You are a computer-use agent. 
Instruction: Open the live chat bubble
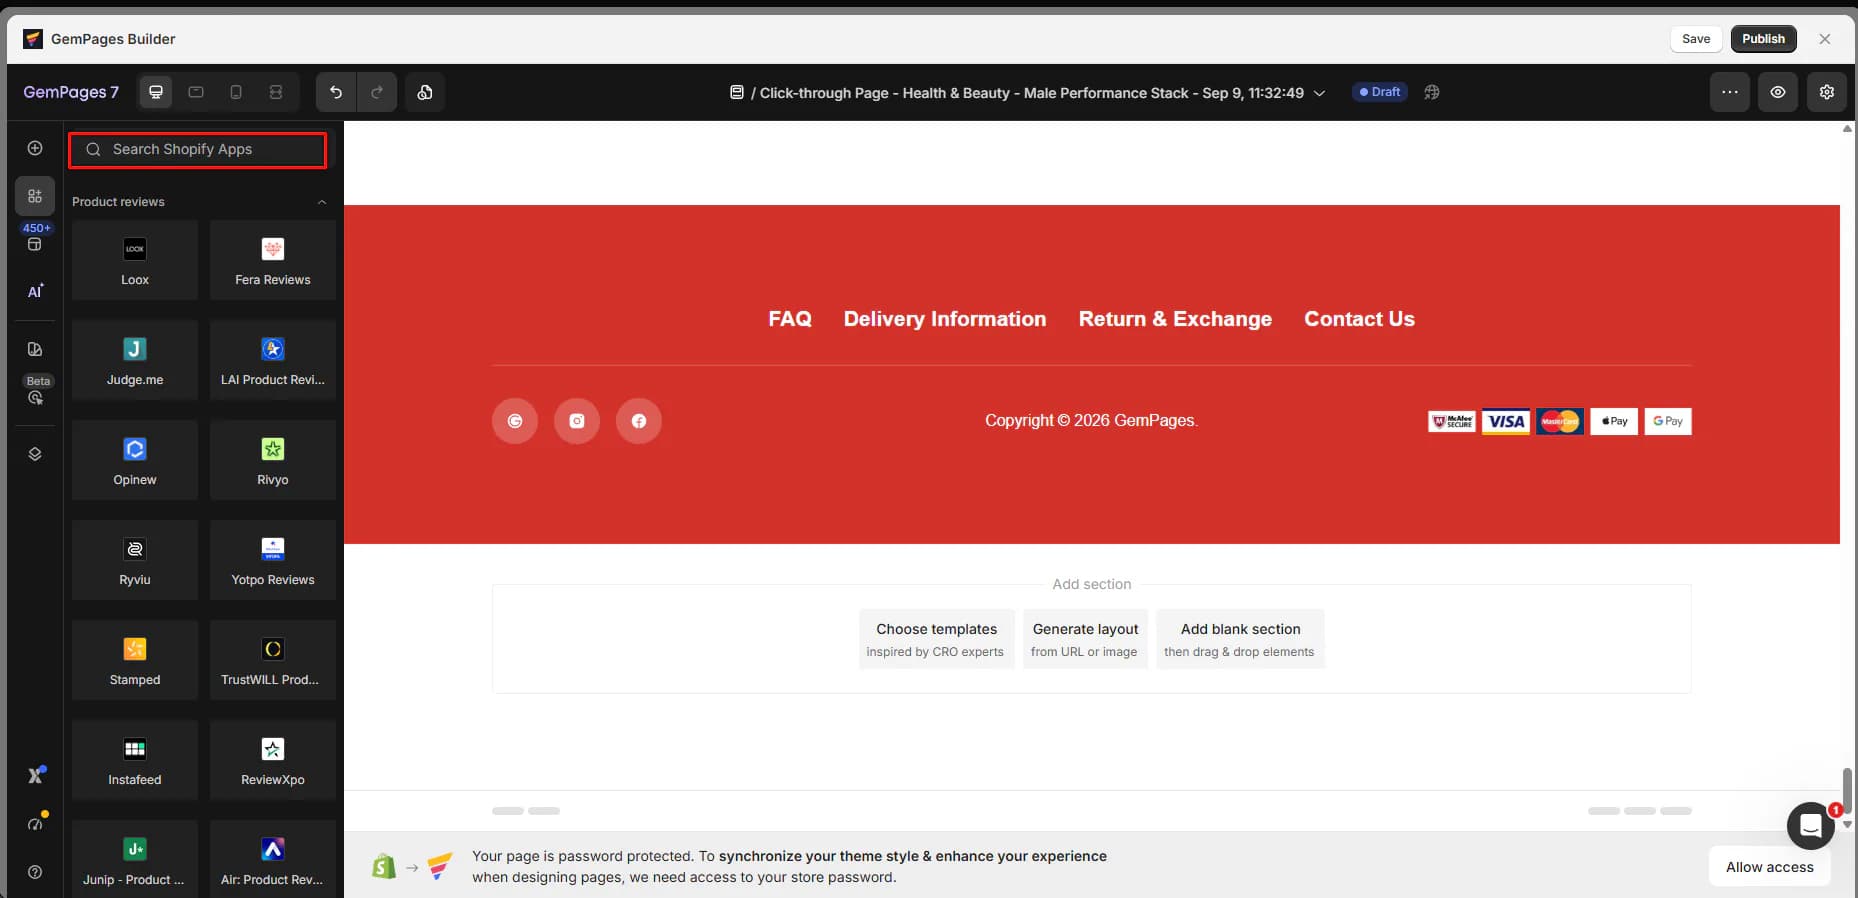(1810, 826)
